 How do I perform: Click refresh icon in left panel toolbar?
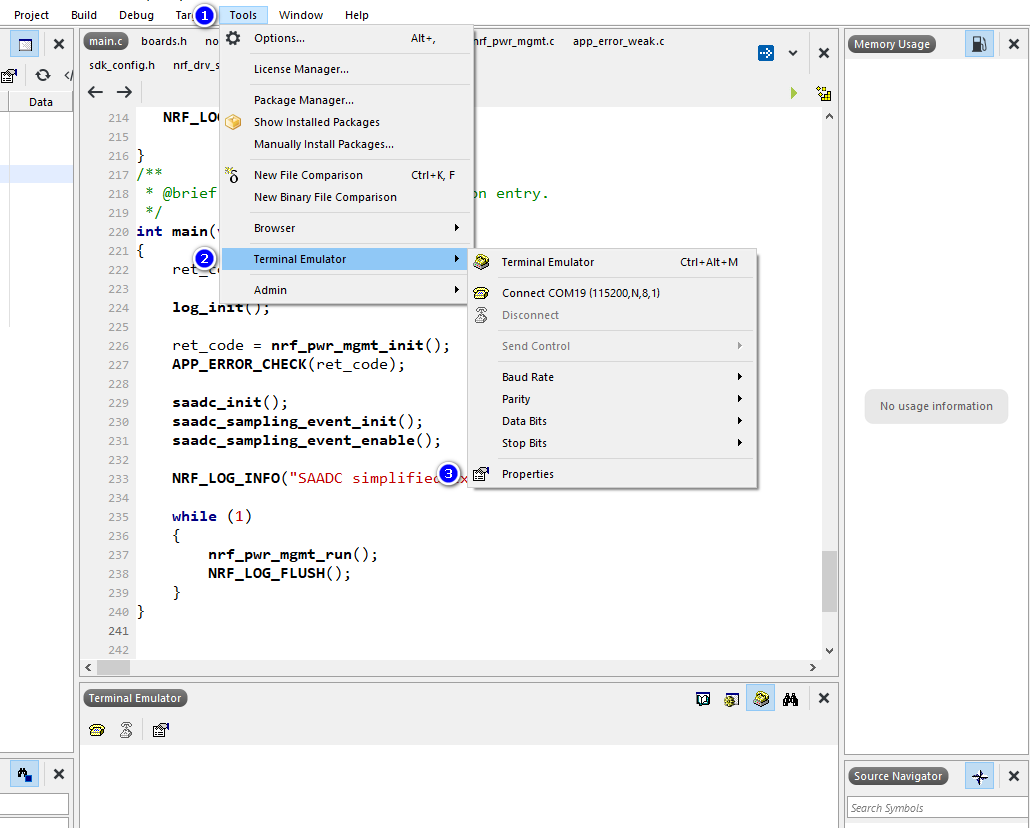click(43, 75)
